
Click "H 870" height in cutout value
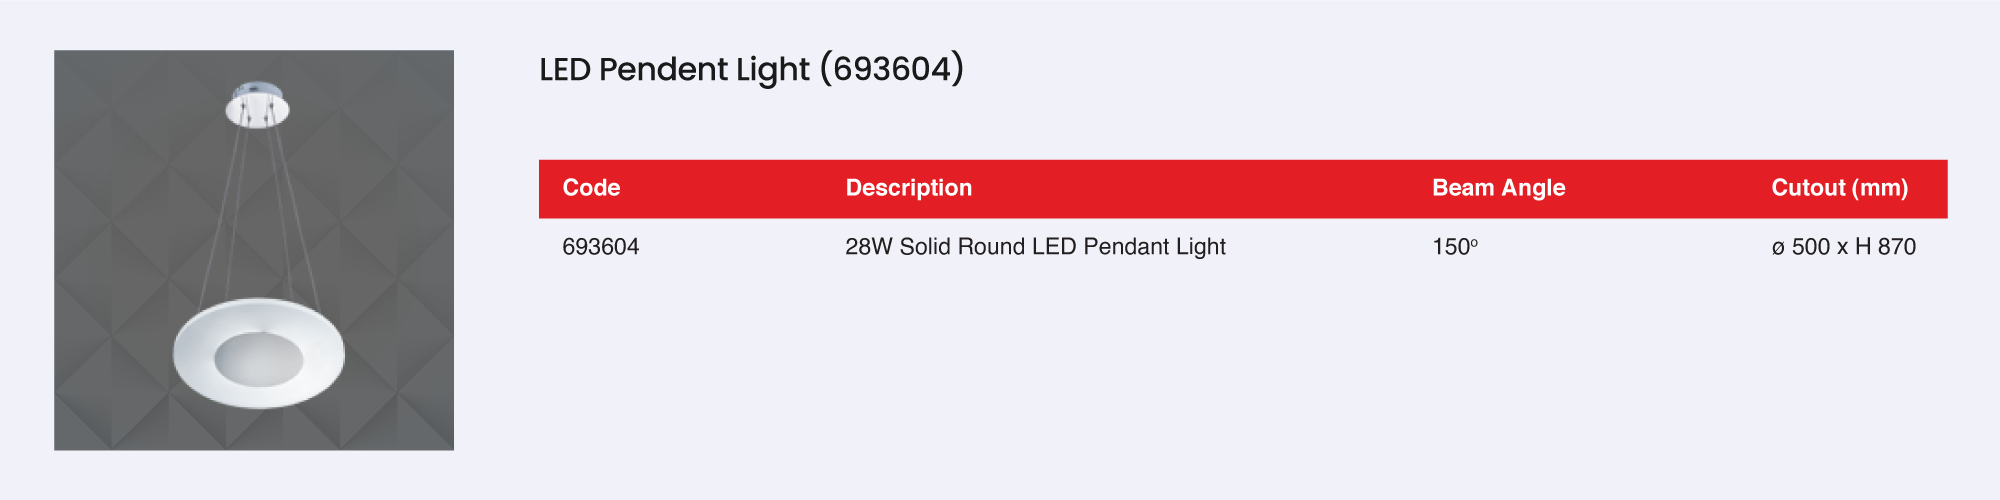(1885, 247)
